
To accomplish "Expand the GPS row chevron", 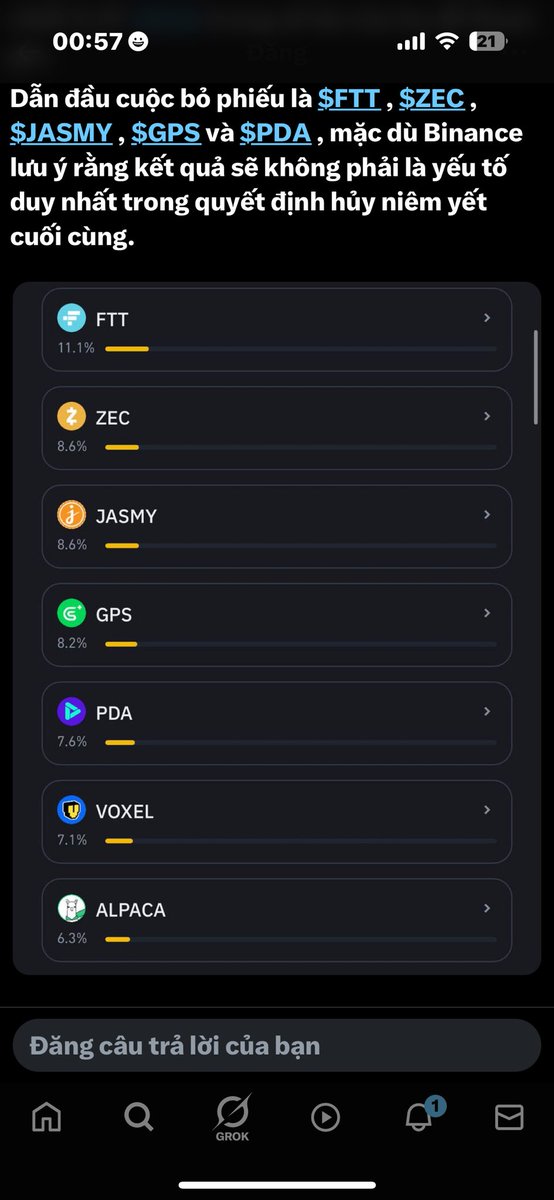I will tap(487, 613).
